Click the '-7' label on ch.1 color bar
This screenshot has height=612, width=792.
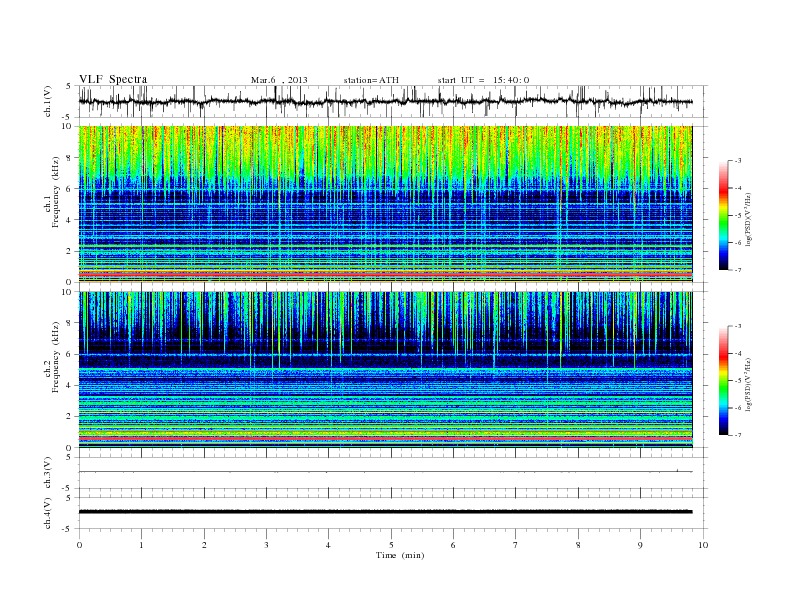click(737, 270)
